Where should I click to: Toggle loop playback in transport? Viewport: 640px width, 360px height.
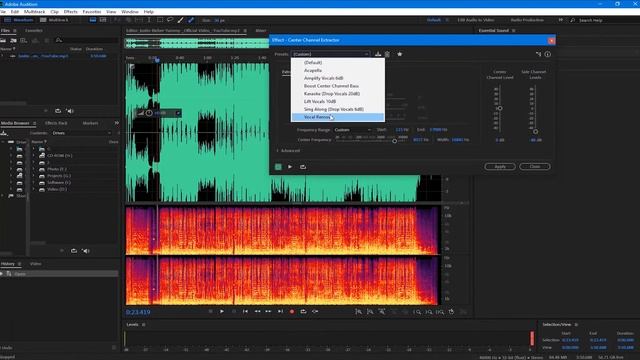point(303,311)
